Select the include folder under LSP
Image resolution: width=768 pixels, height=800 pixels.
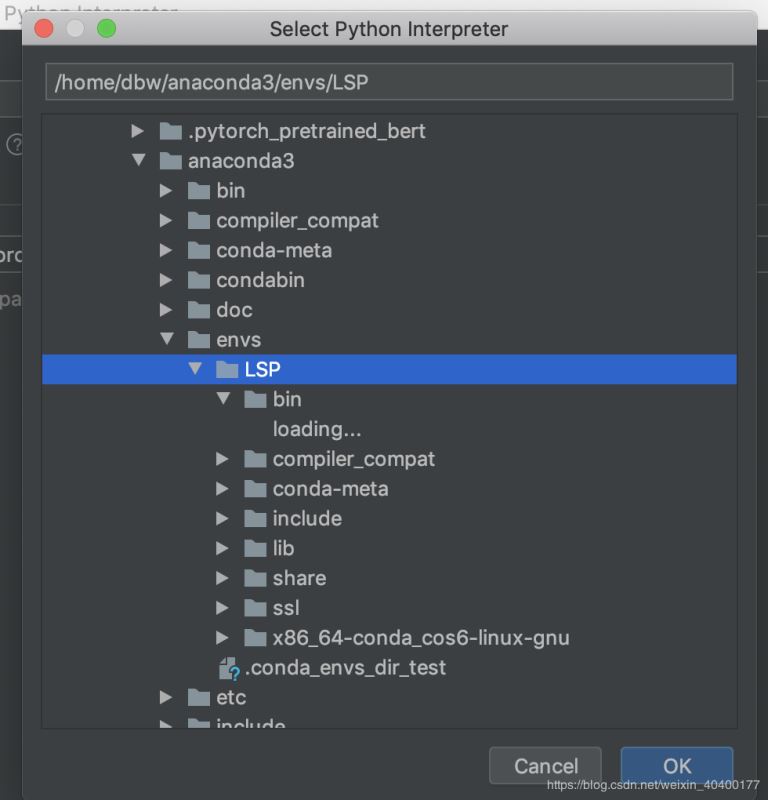coord(307,519)
